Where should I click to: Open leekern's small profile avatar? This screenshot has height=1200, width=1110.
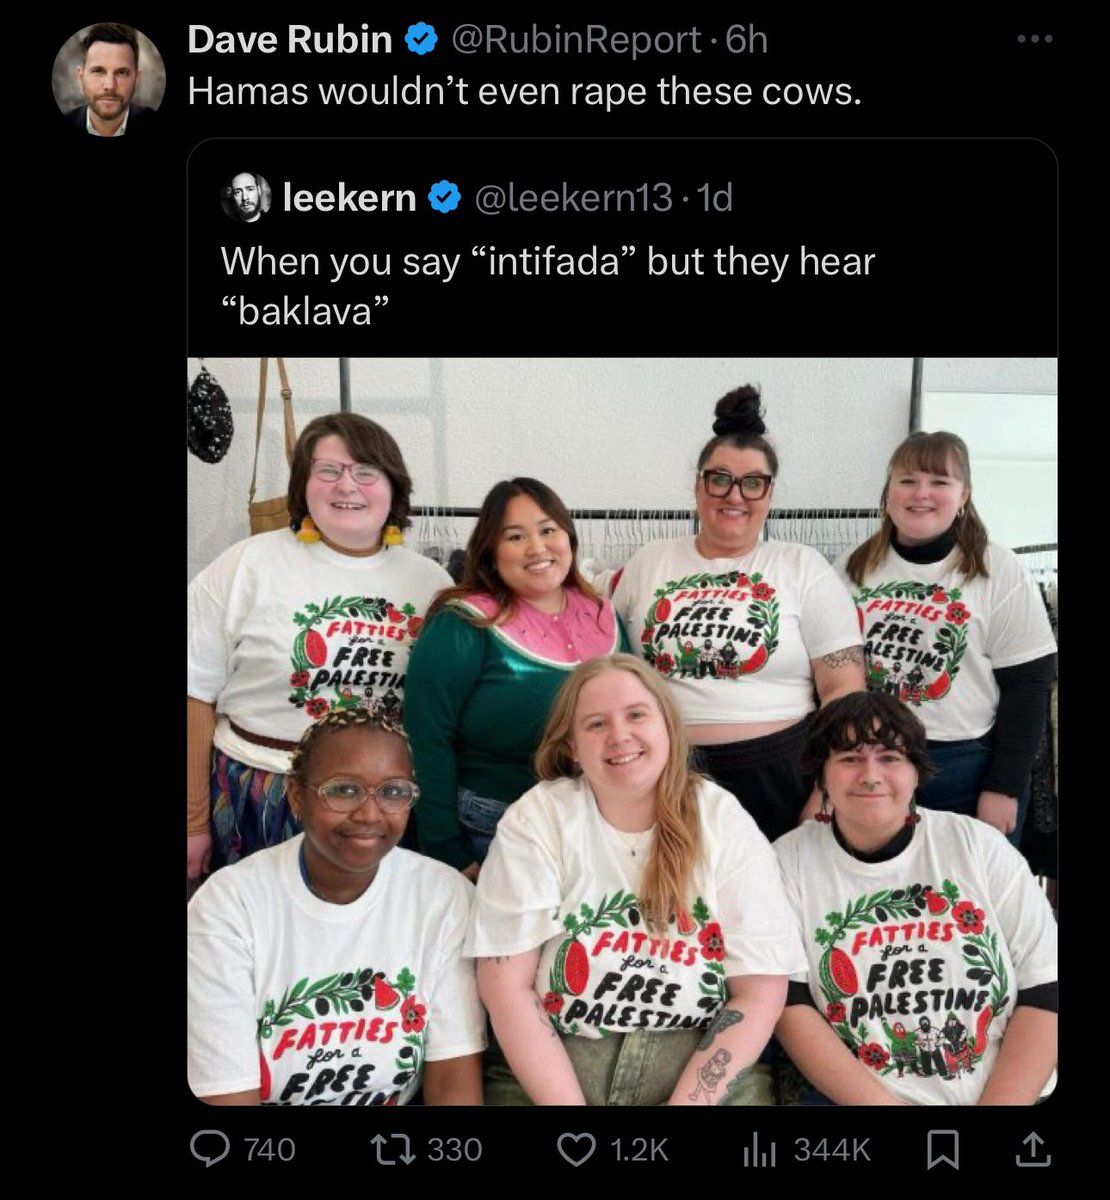coord(246,197)
